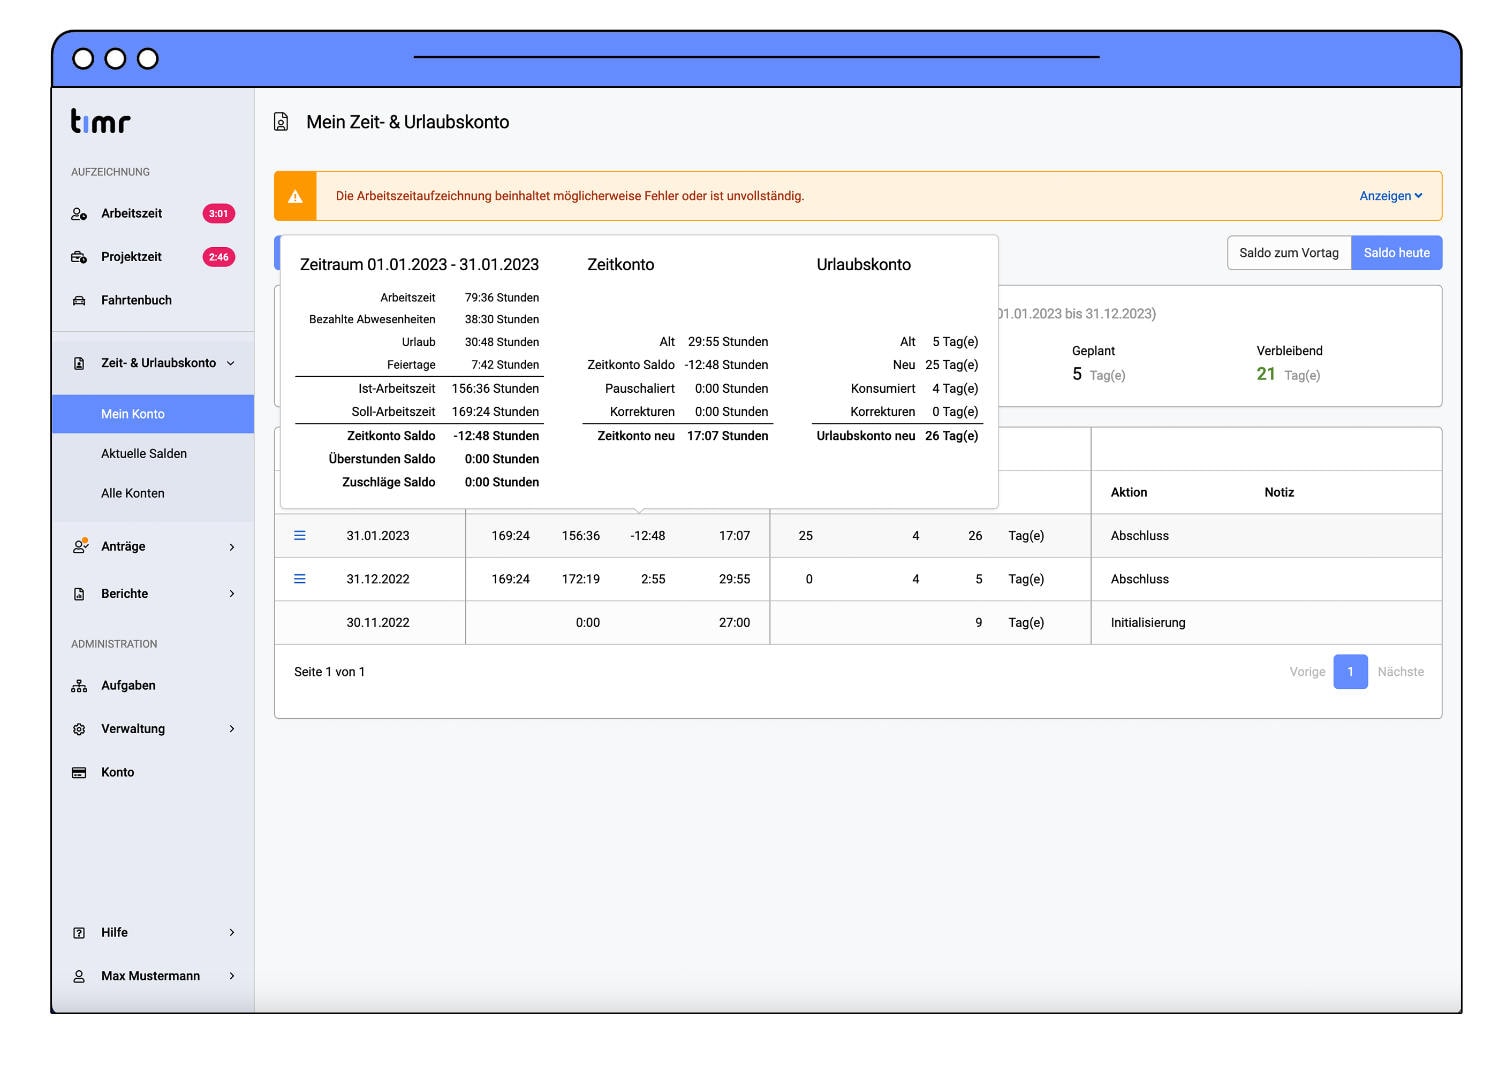This screenshot has width=1499, height=1073.
Task: Expand the Hilfe menu chevron
Action: click(232, 933)
